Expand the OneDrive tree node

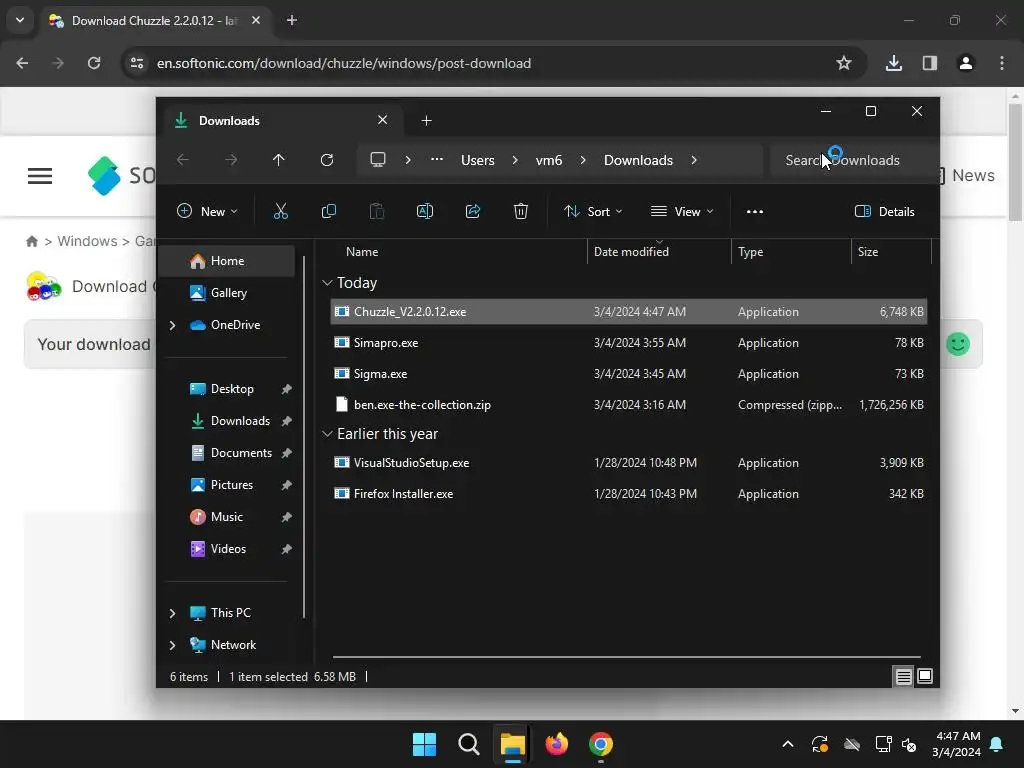click(x=172, y=325)
